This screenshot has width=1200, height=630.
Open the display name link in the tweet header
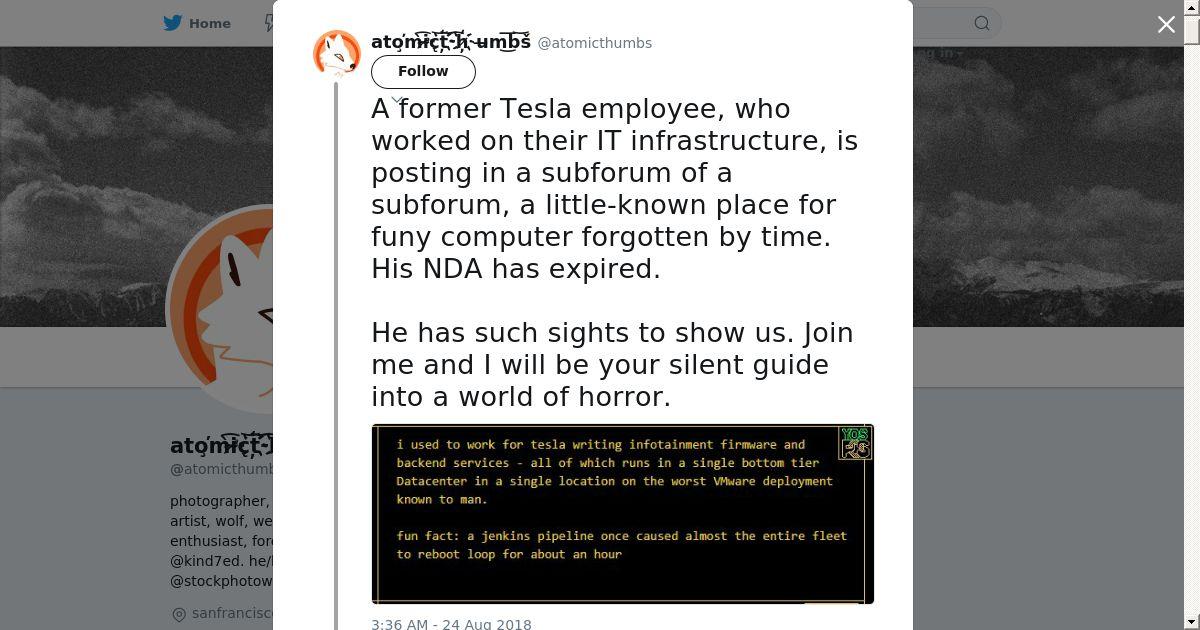click(x=451, y=42)
